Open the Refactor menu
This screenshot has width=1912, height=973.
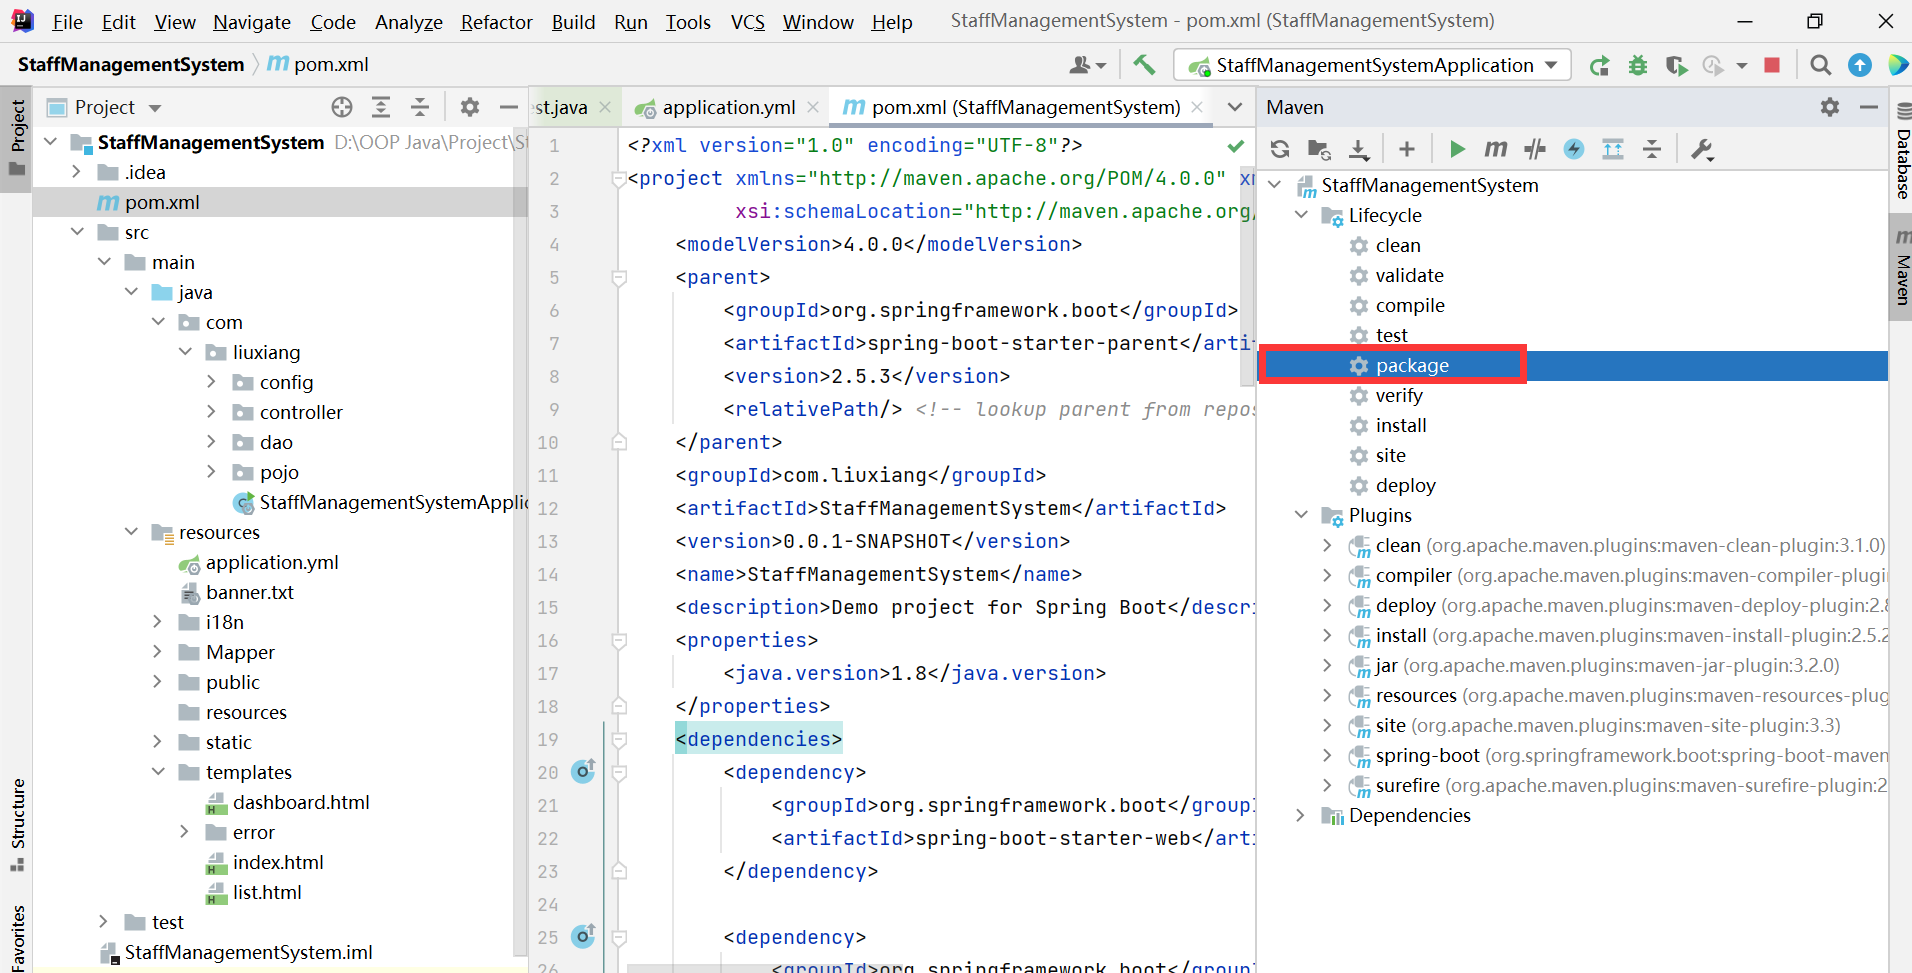tap(496, 22)
